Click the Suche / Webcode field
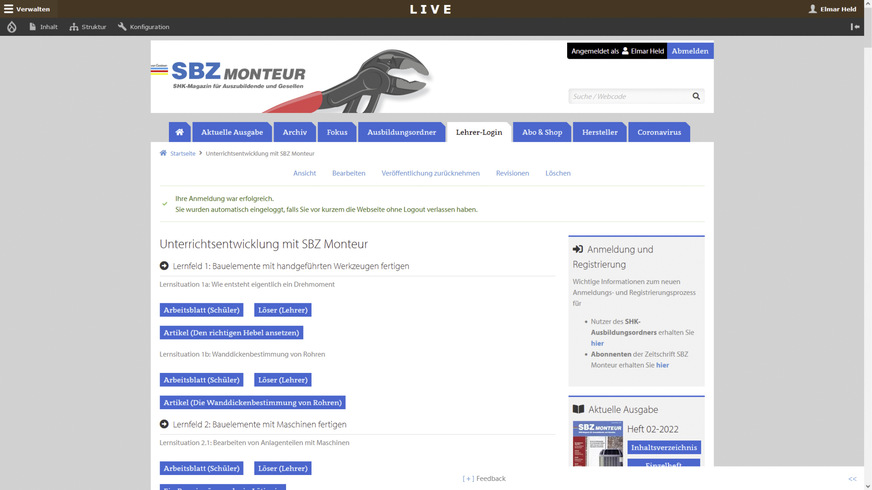Image resolution: width=872 pixels, height=490 pixels. [628, 97]
